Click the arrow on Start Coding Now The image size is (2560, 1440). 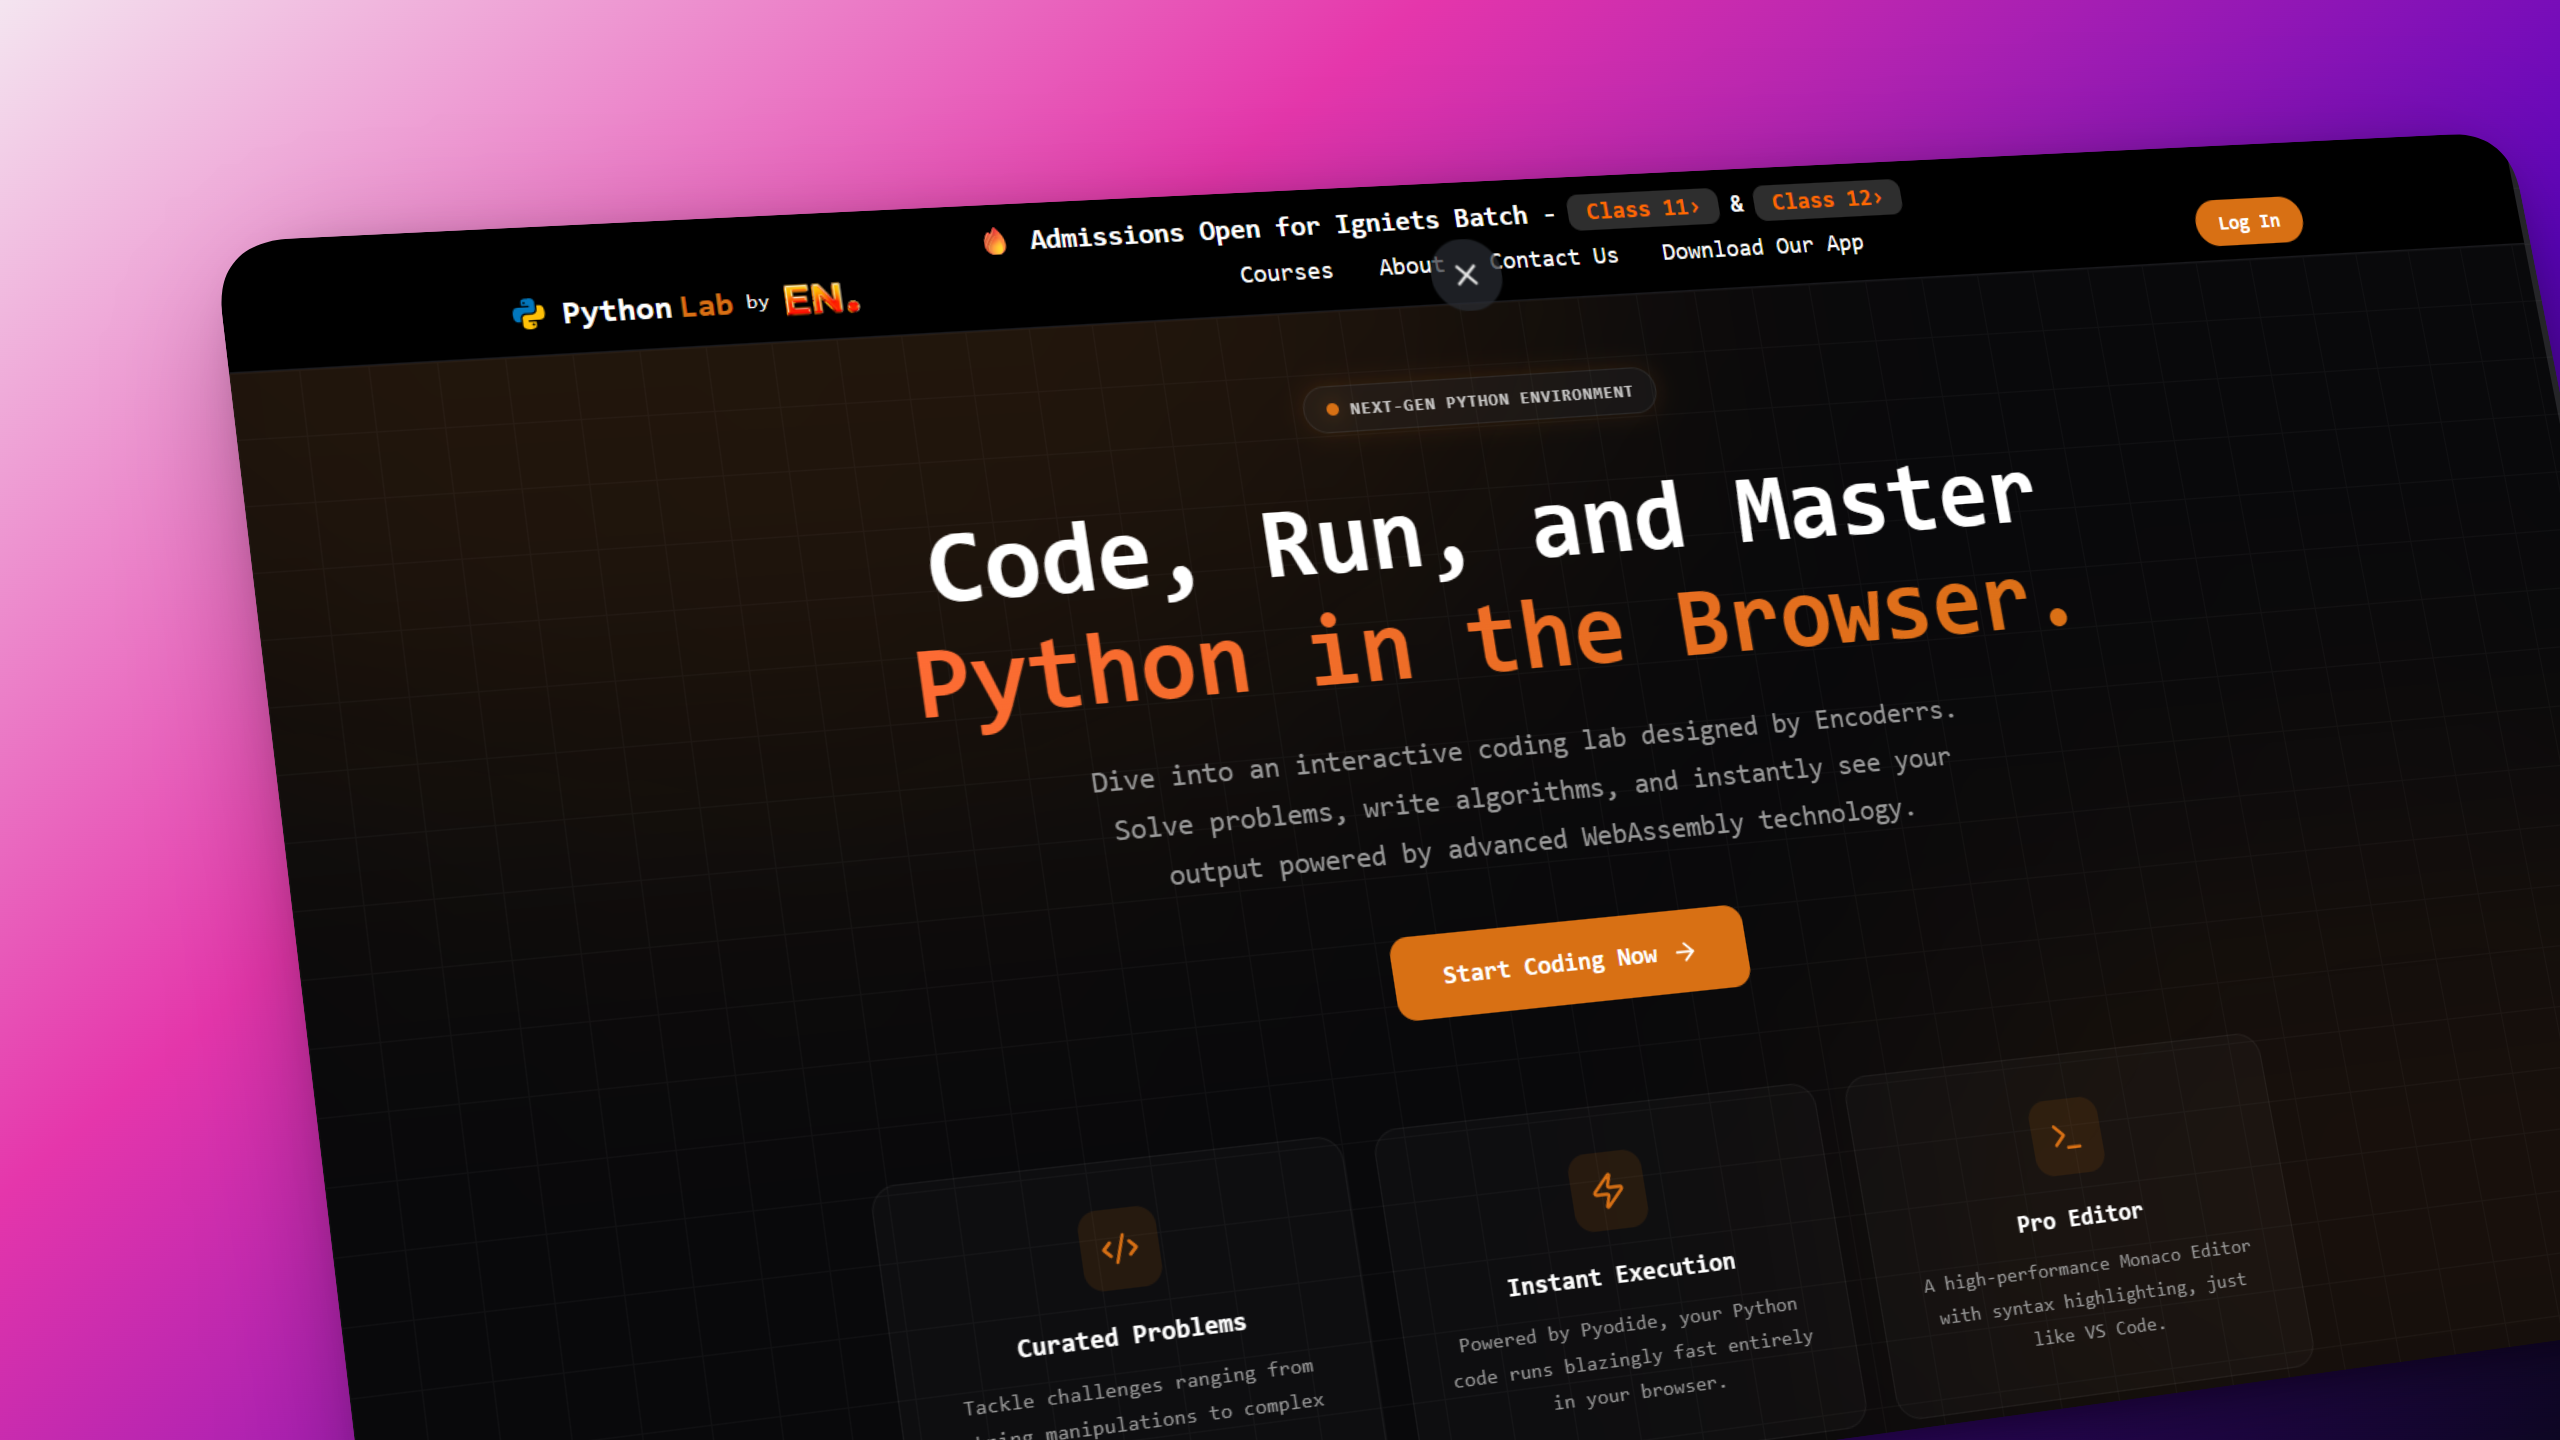pos(1686,951)
